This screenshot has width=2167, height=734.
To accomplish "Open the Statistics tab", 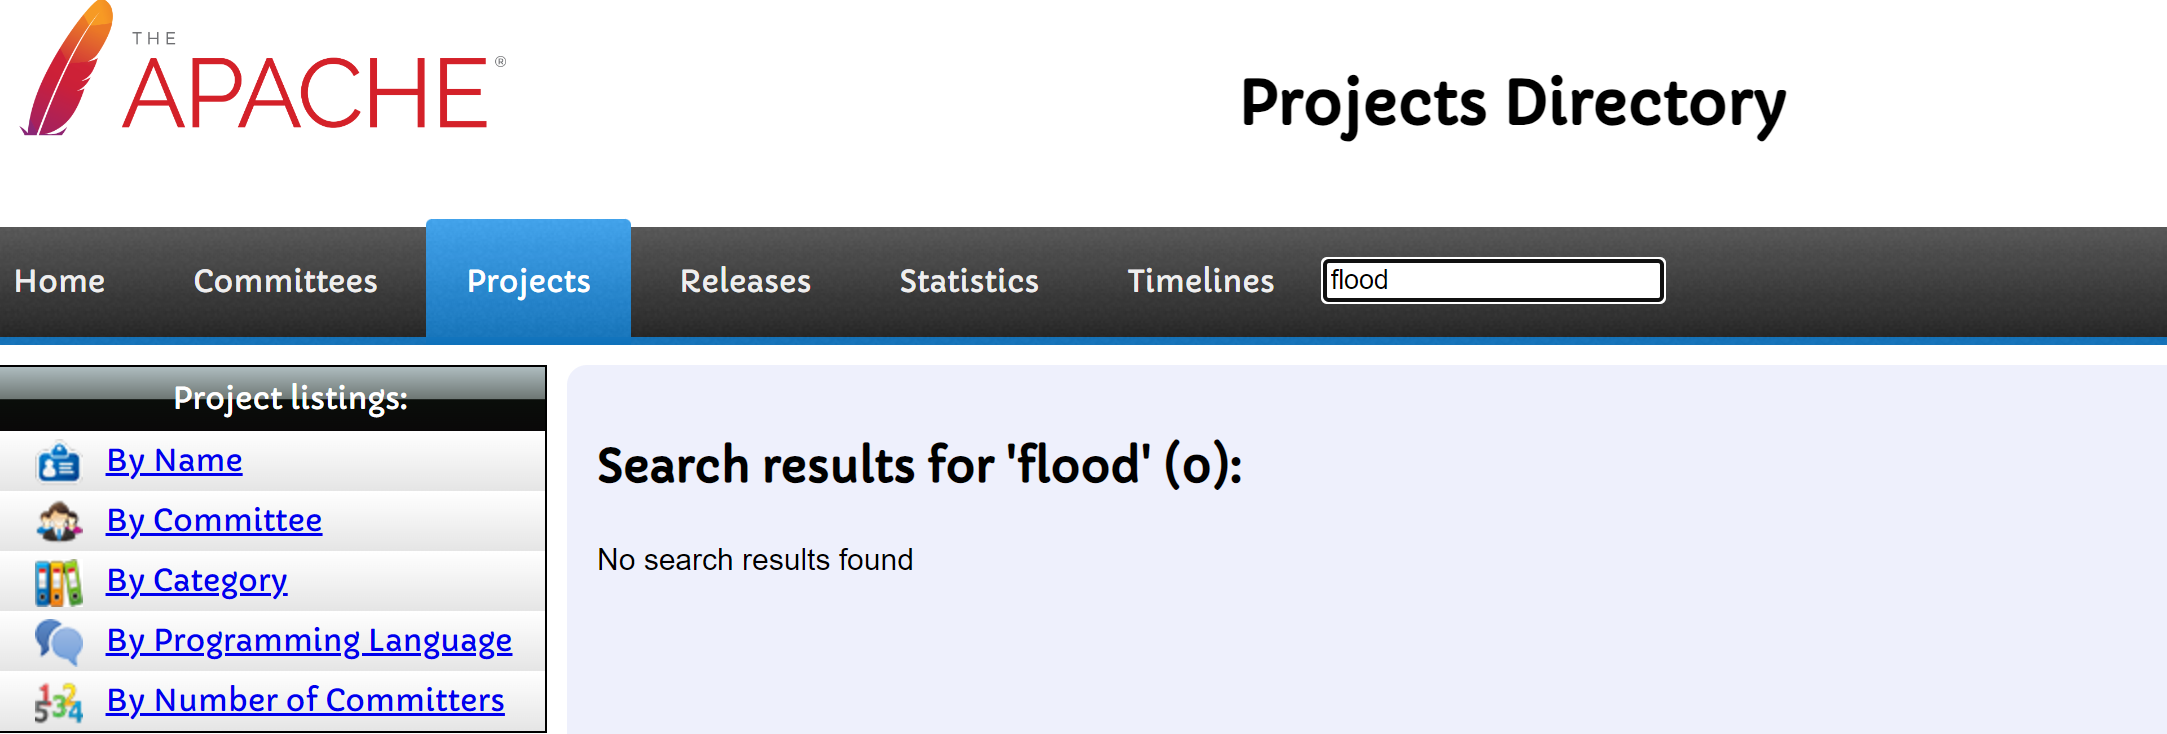I will click(x=969, y=282).
